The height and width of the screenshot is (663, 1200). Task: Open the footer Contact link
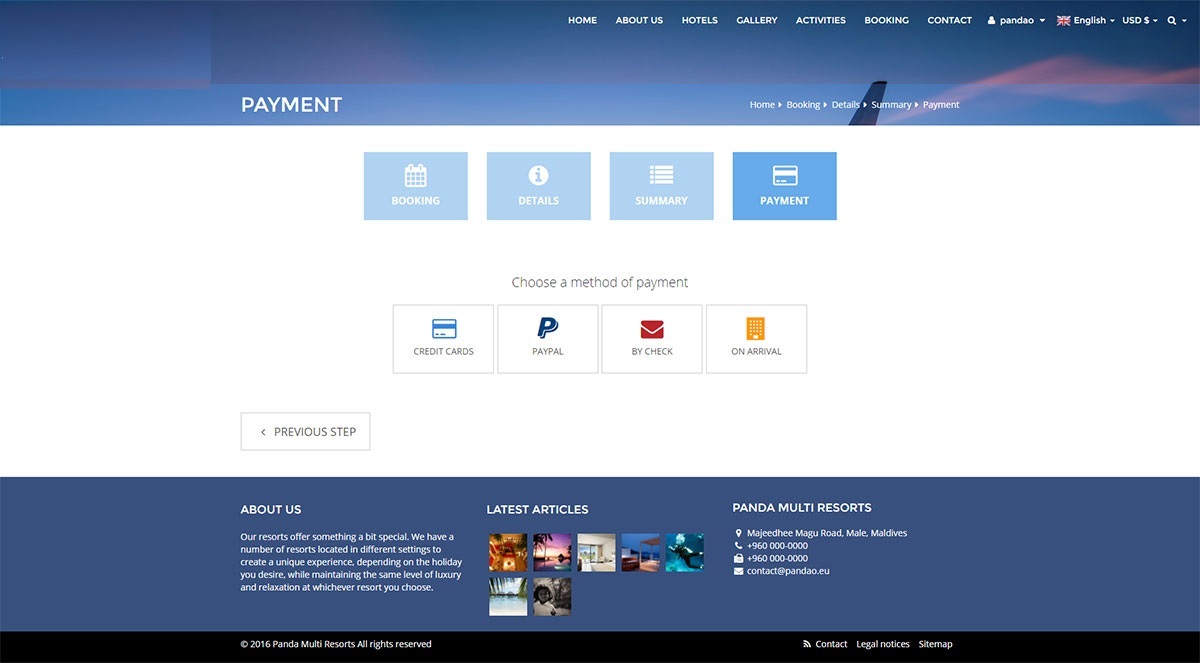coord(832,644)
